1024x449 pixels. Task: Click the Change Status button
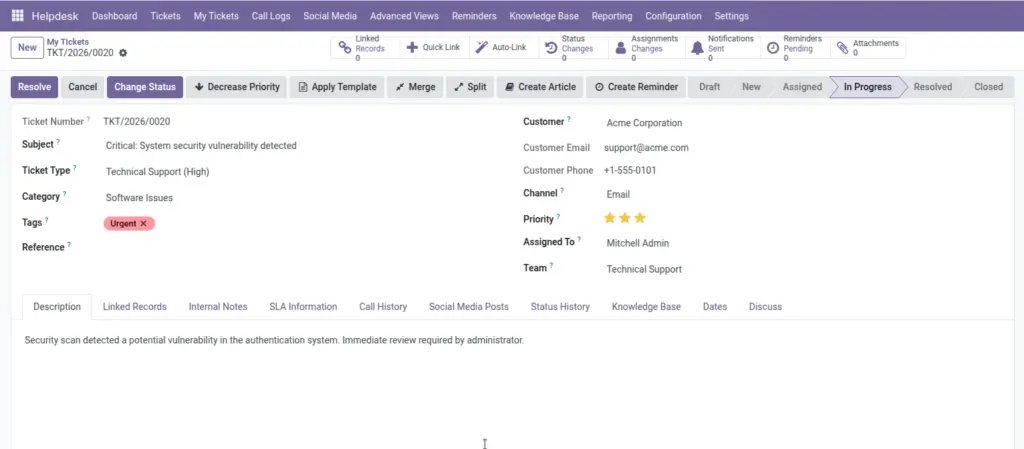click(x=145, y=87)
